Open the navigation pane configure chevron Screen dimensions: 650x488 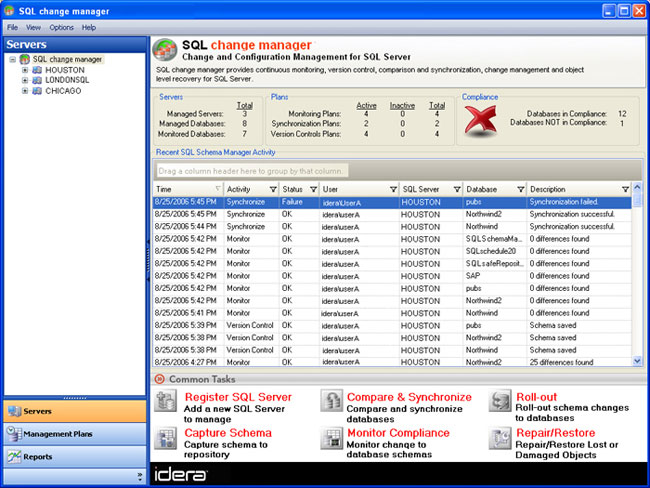(x=140, y=477)
